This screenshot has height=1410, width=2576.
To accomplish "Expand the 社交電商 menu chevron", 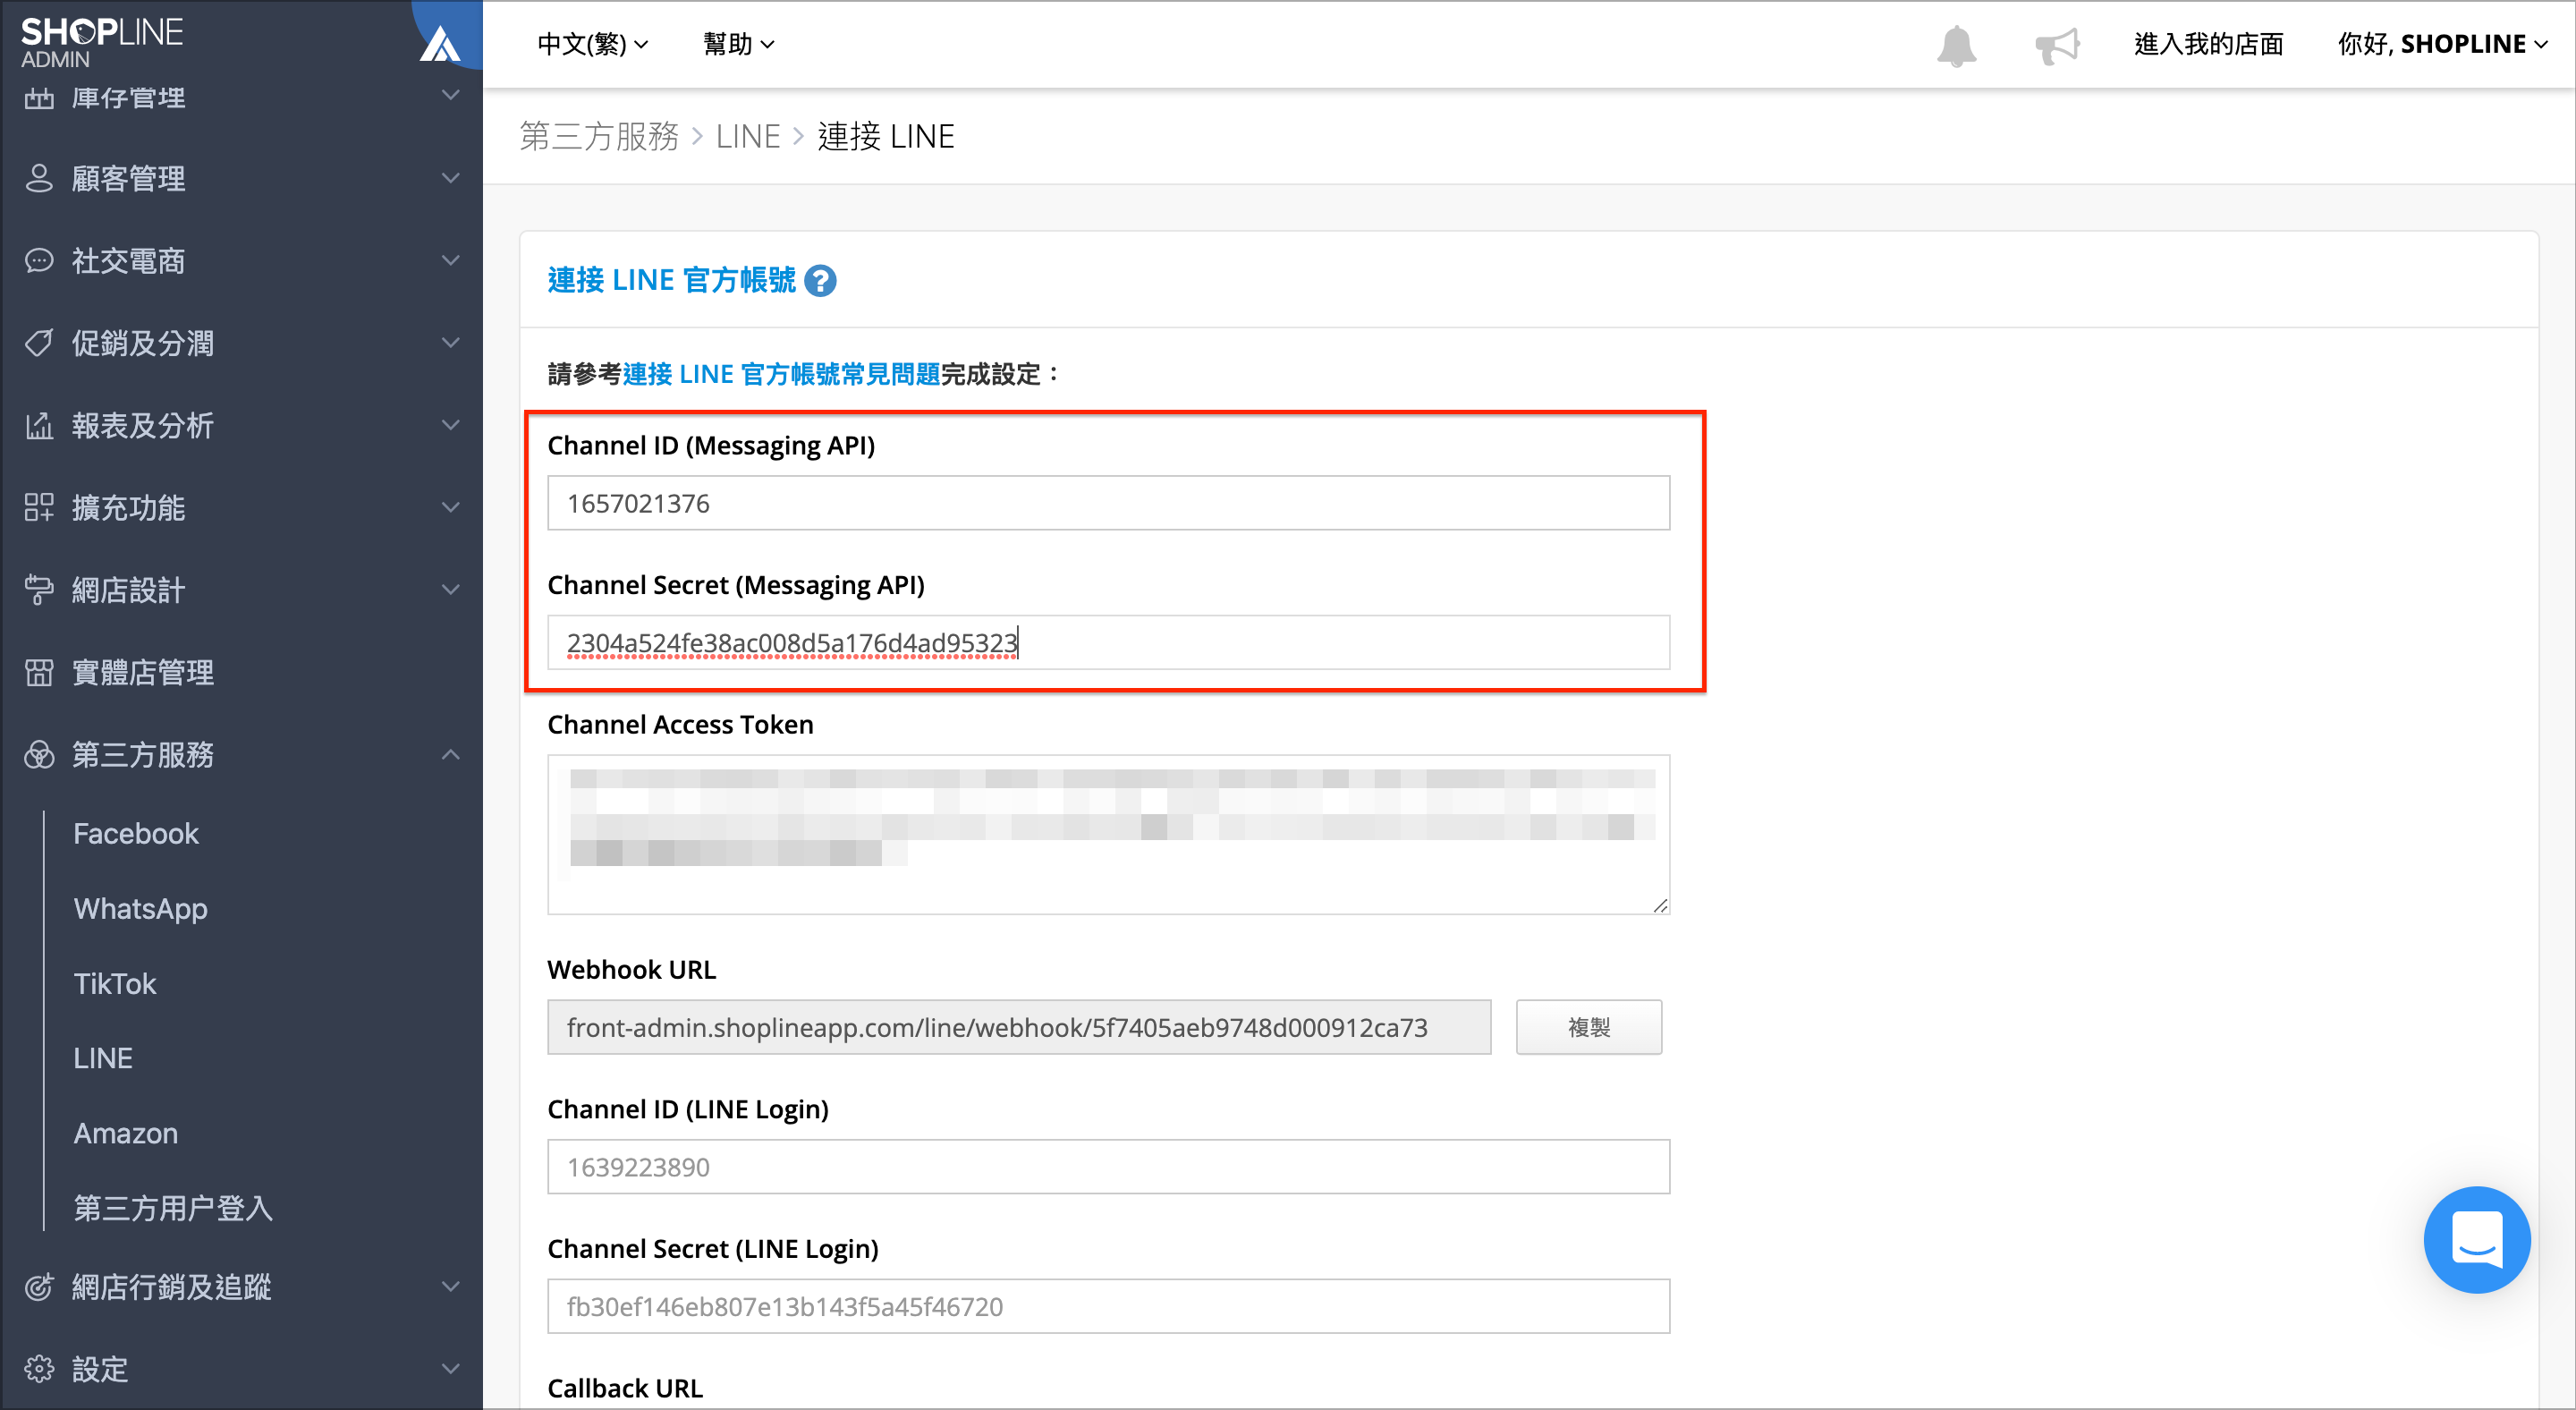I will (451, 260).
